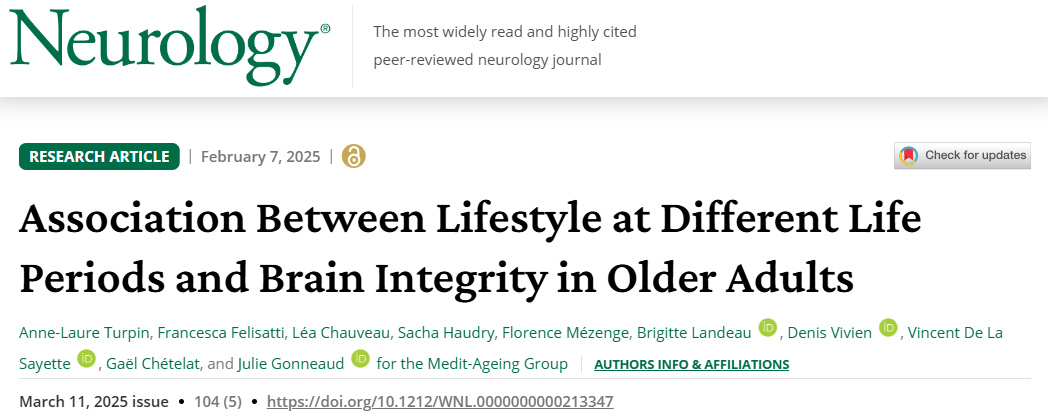Open author Anne-Laure Turpin's profile
The width and height of the screenshot is (1048, 417).
(x=74, y=333)
